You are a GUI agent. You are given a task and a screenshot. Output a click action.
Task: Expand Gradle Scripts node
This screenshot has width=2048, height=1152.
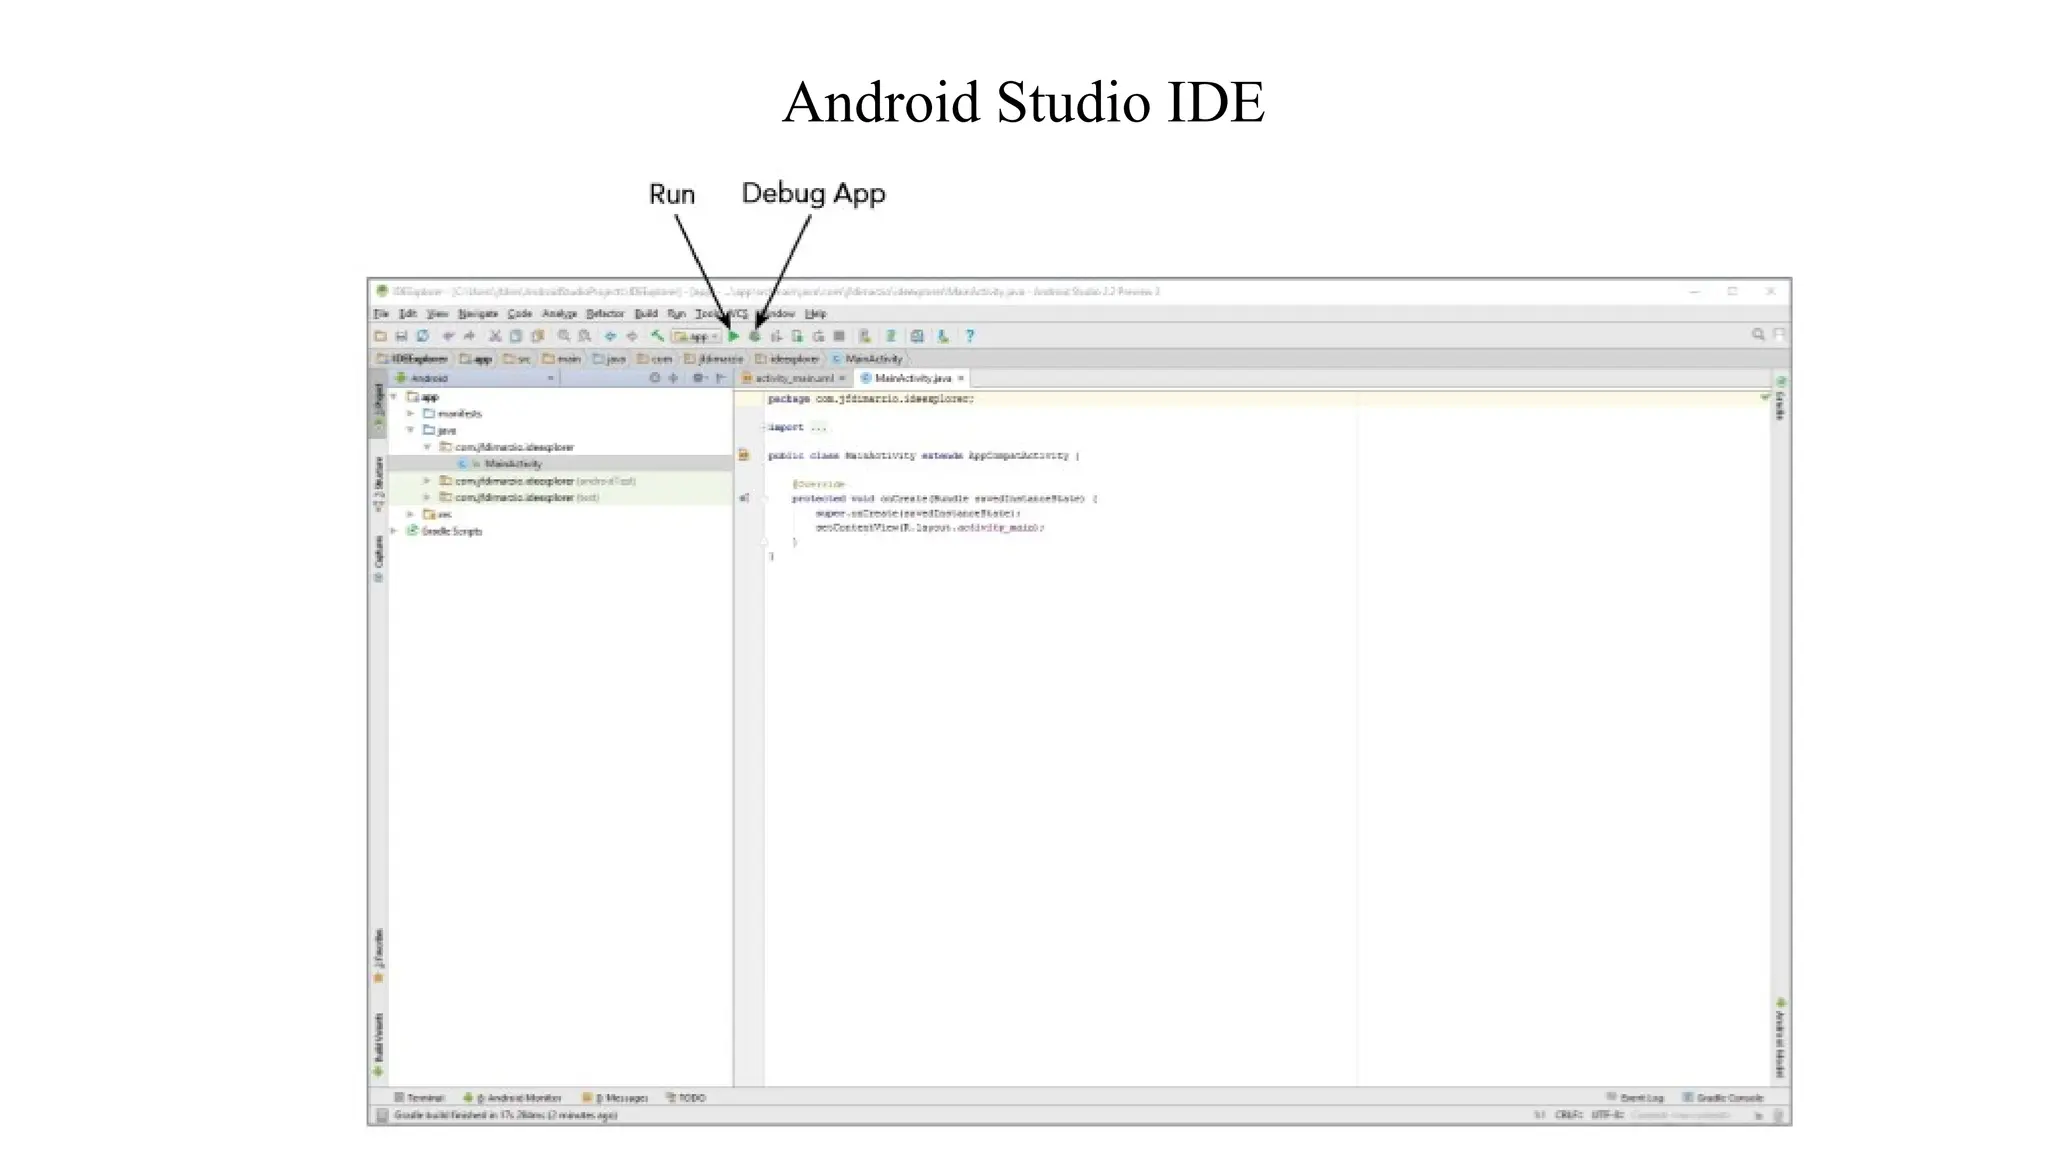pyautogui.click(x=395, y=531)
